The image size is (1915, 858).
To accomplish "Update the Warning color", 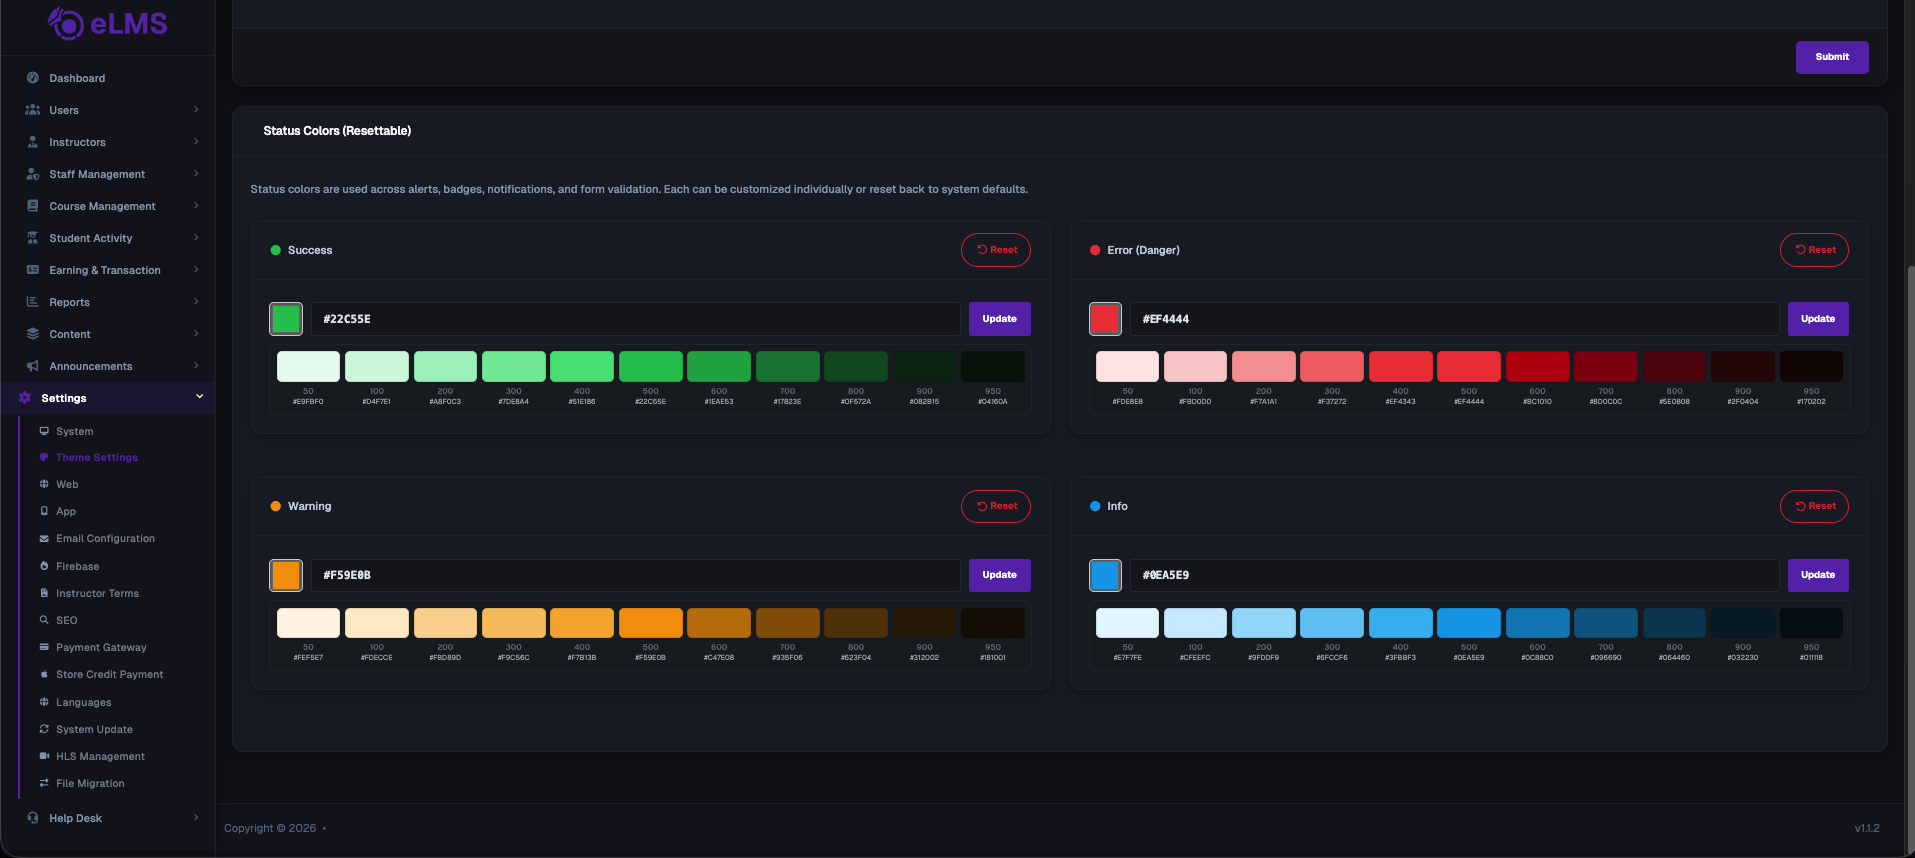I will 999,575.
